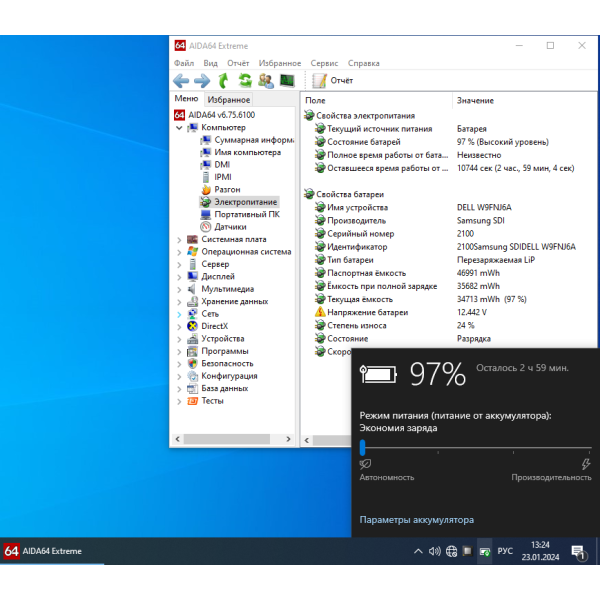Select the Степень износа row
The height and width of the screenshot is (600, 600).
click(x=450, y=326)
